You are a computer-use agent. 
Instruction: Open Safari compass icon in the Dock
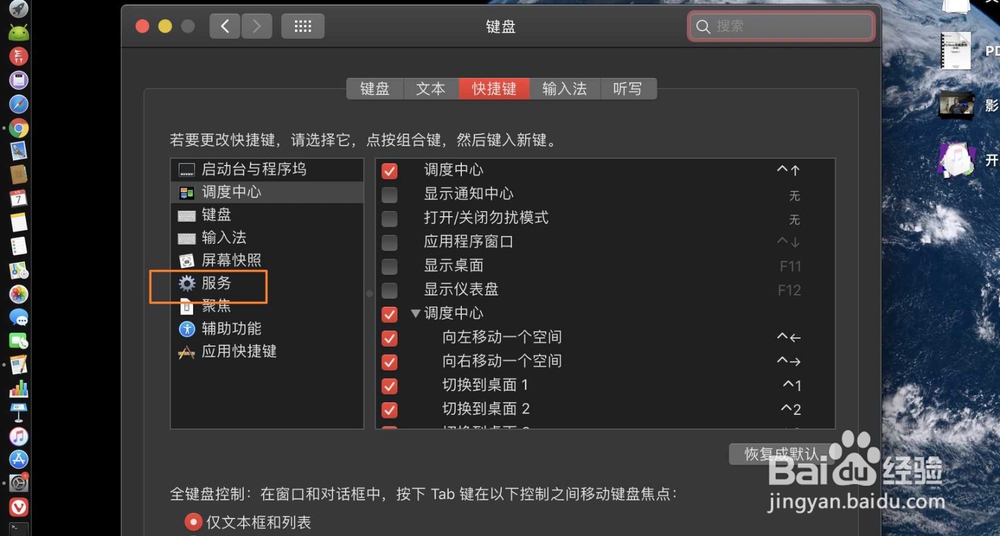18,104
